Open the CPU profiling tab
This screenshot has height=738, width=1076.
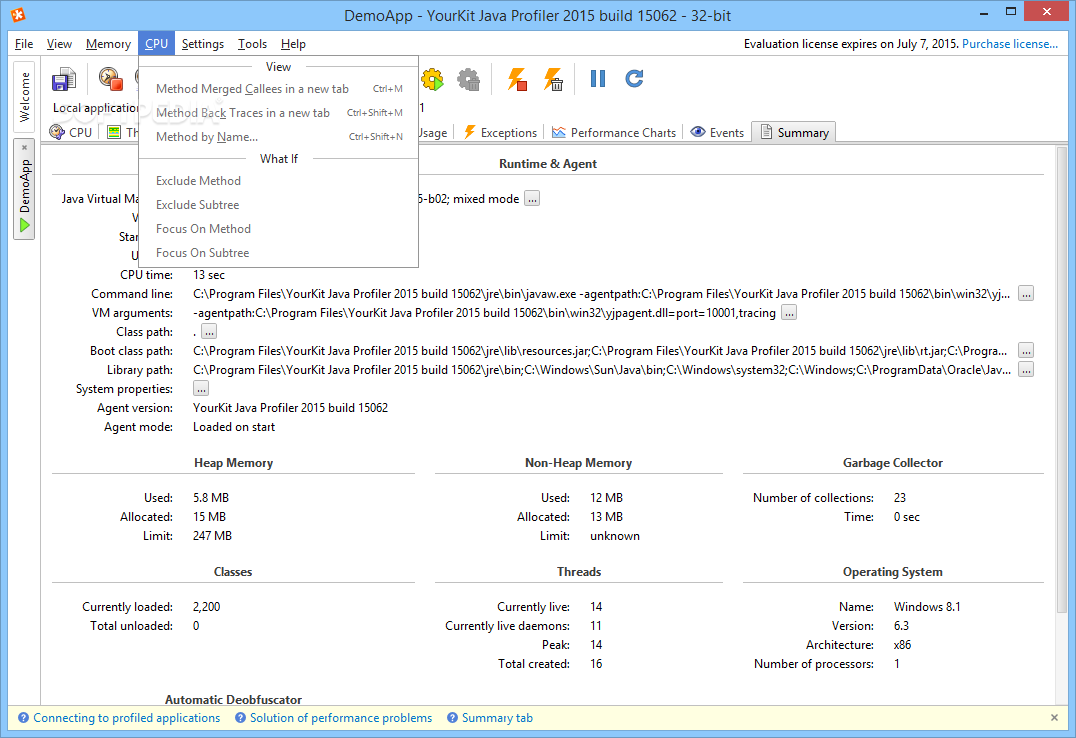point(71,132)
